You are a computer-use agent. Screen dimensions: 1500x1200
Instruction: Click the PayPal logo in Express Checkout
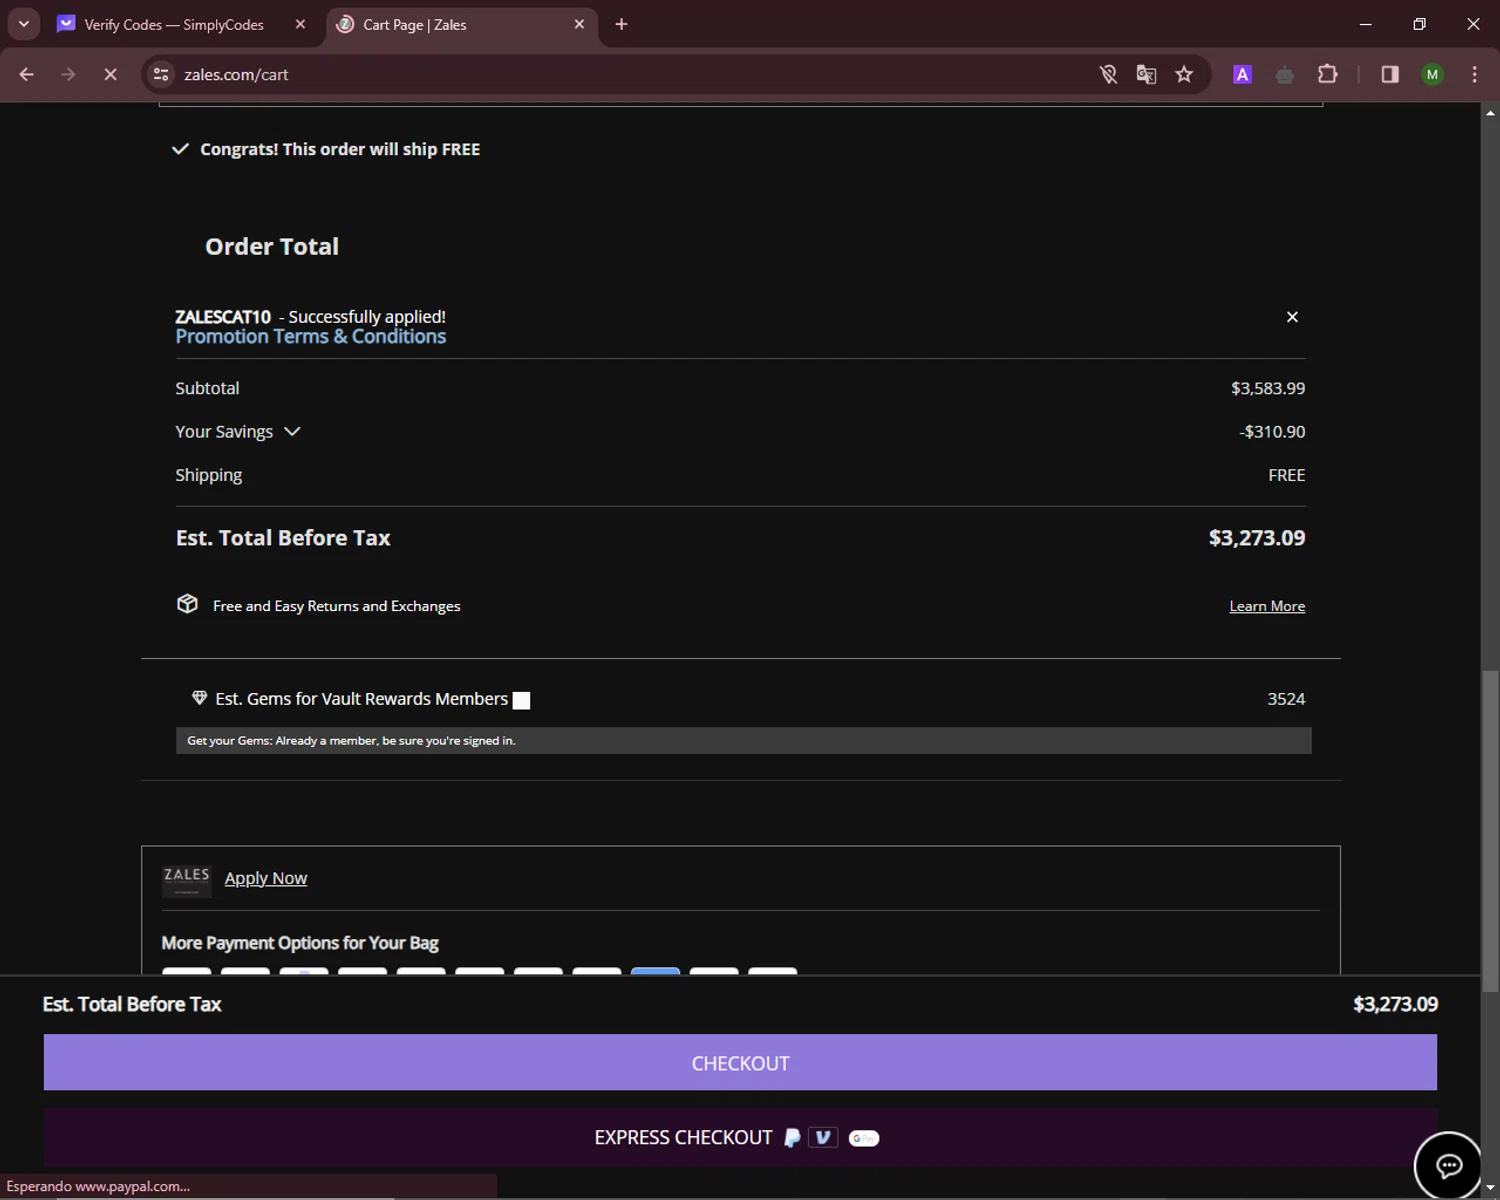pos(792,1138)
